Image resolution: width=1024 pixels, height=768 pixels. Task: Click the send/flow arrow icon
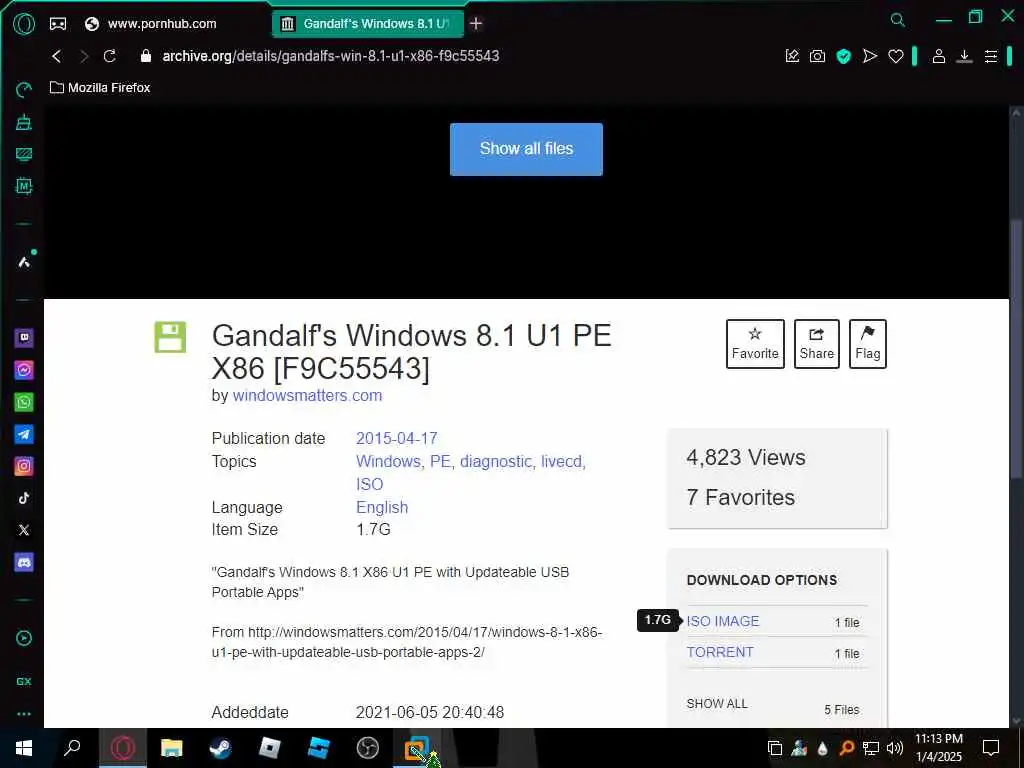click(x=870, y=56)
